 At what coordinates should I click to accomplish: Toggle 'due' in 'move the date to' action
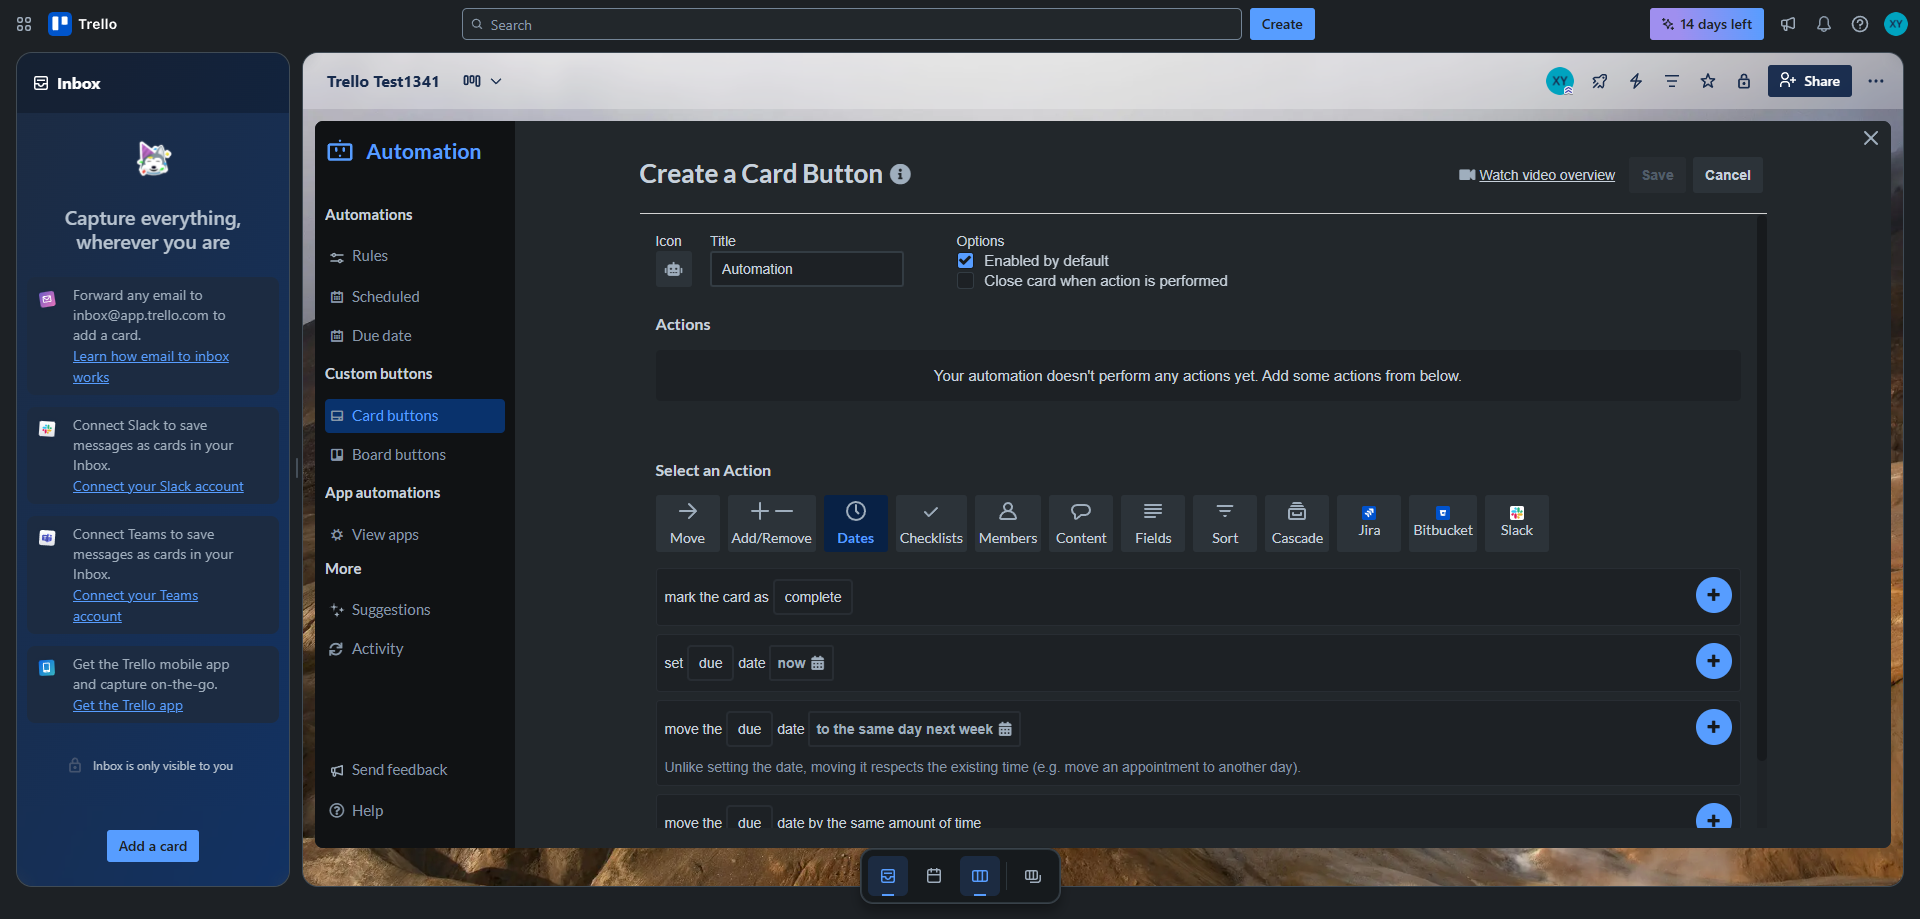coord(750,729)
